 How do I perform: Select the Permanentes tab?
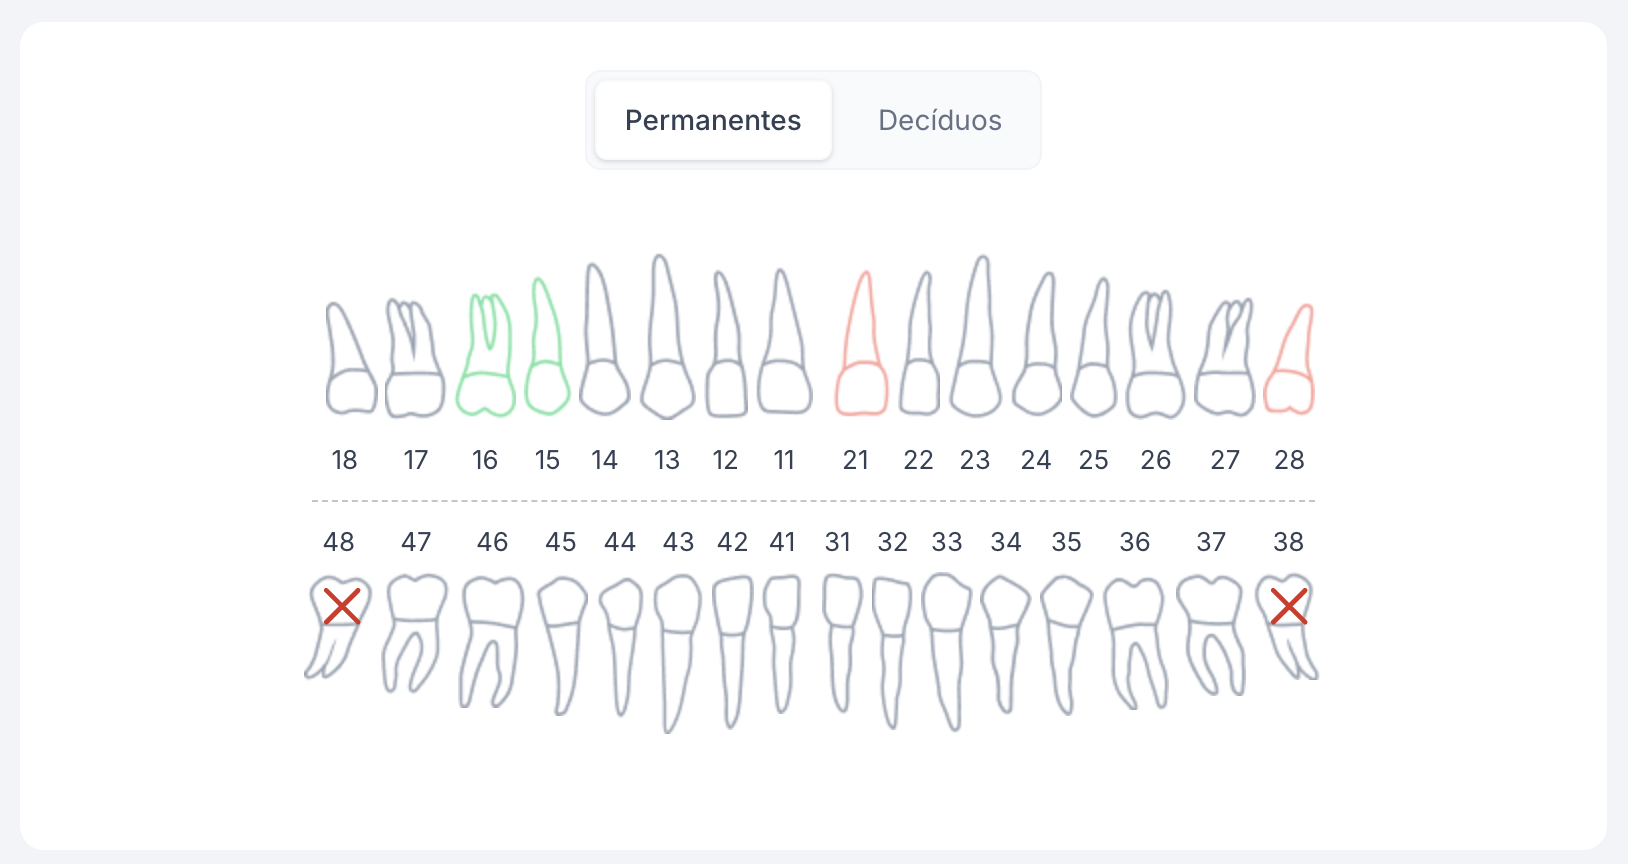pos(713,120)
